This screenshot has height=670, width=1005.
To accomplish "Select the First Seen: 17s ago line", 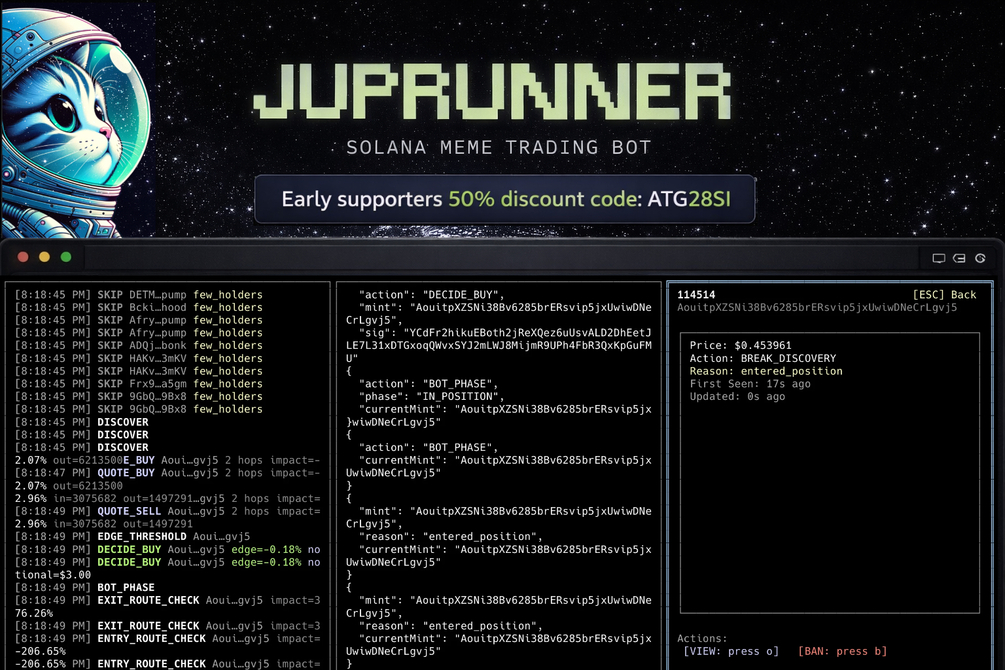I will click(x=750, y=383).
